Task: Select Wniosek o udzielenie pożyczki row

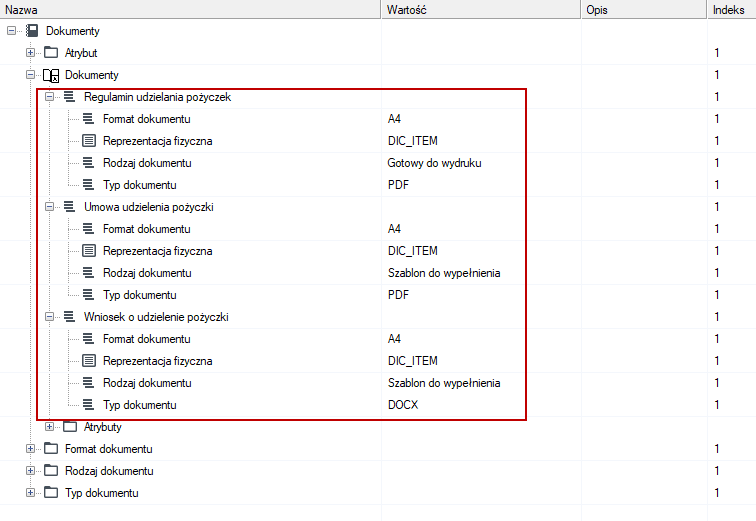Action: click(156, 317)
